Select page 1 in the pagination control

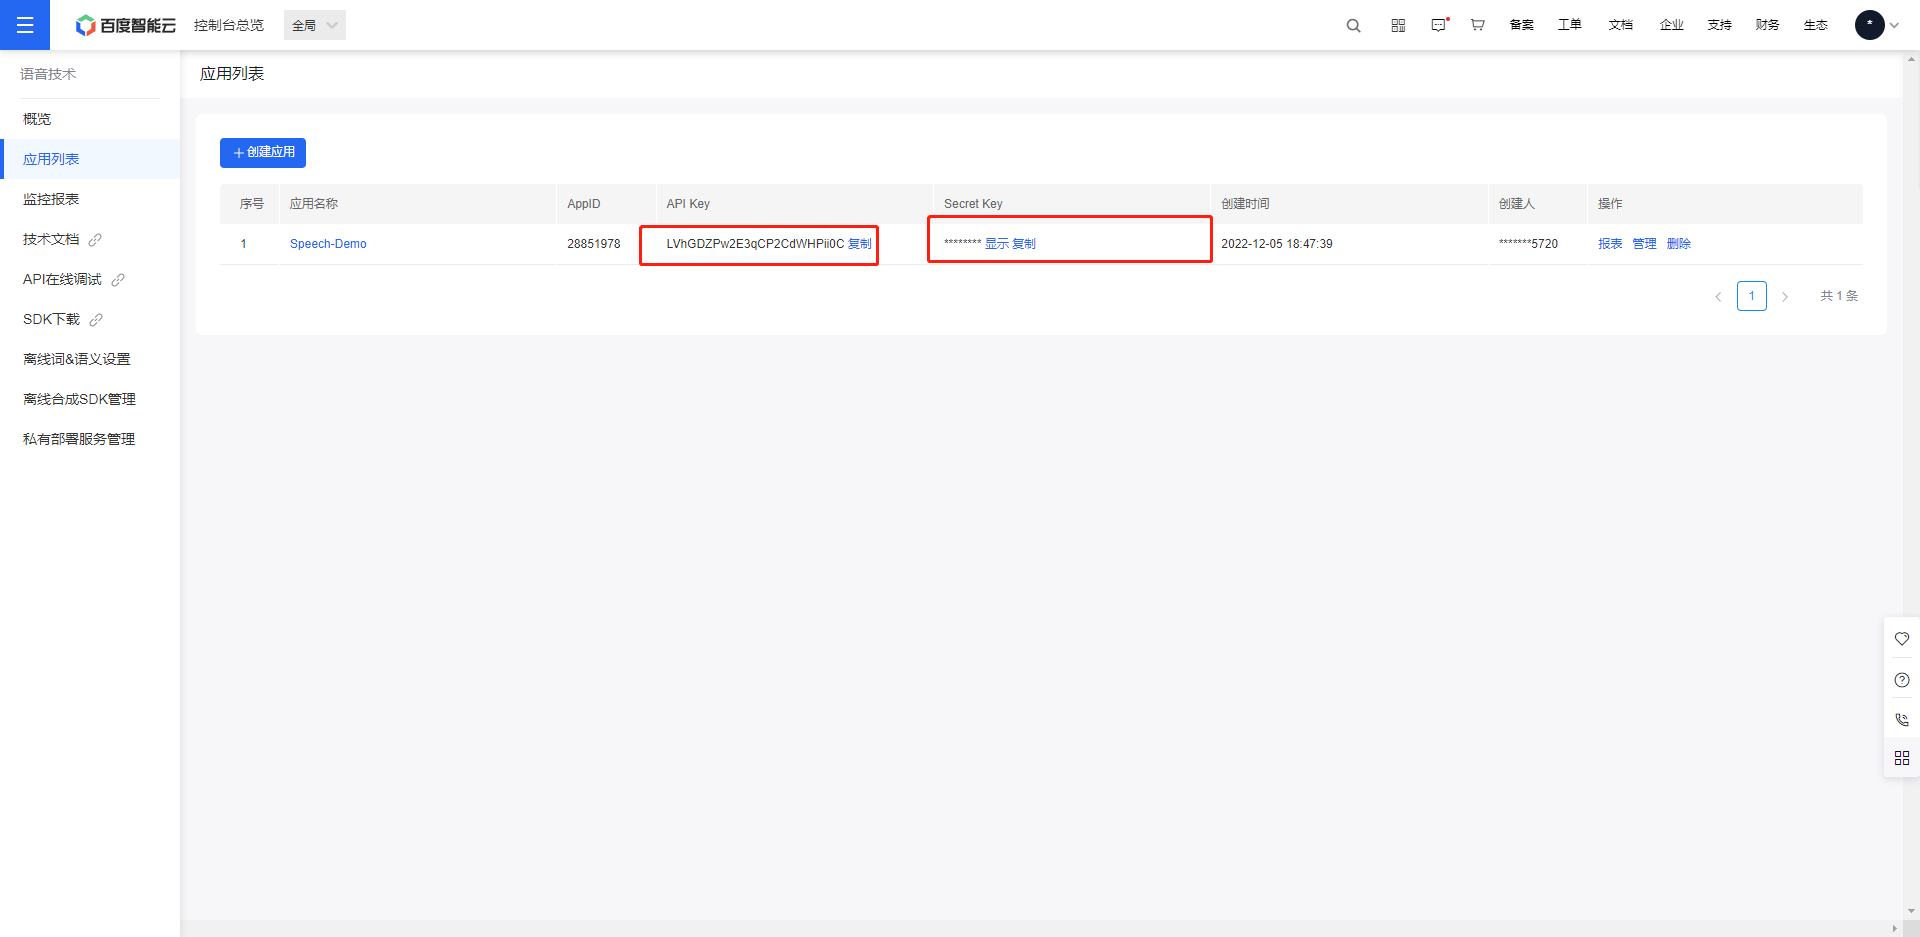(1751, 296)
